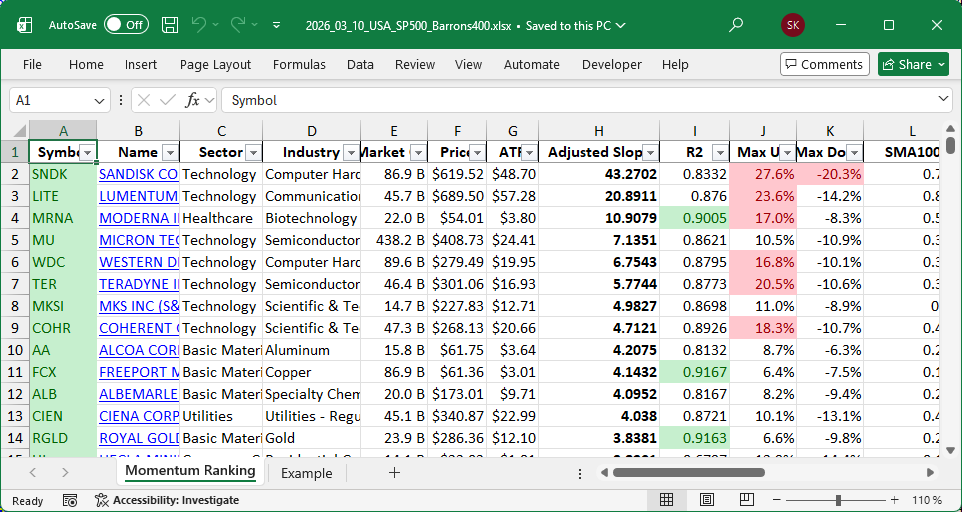Click the Undo arrow icon
The width and height of the screenshot is (962, 512).
(x=199, y=25)
